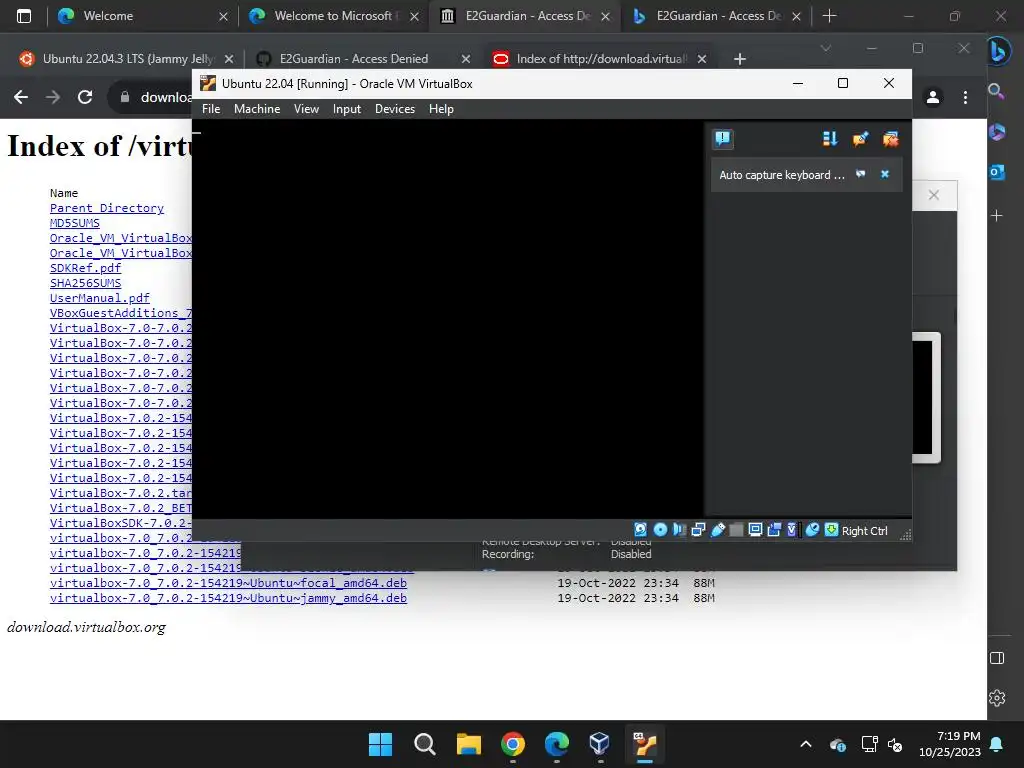Screen dimensions: 1024x768
Task: Open the Outlook icon in Edge sidebar
Action: [997, 172]
